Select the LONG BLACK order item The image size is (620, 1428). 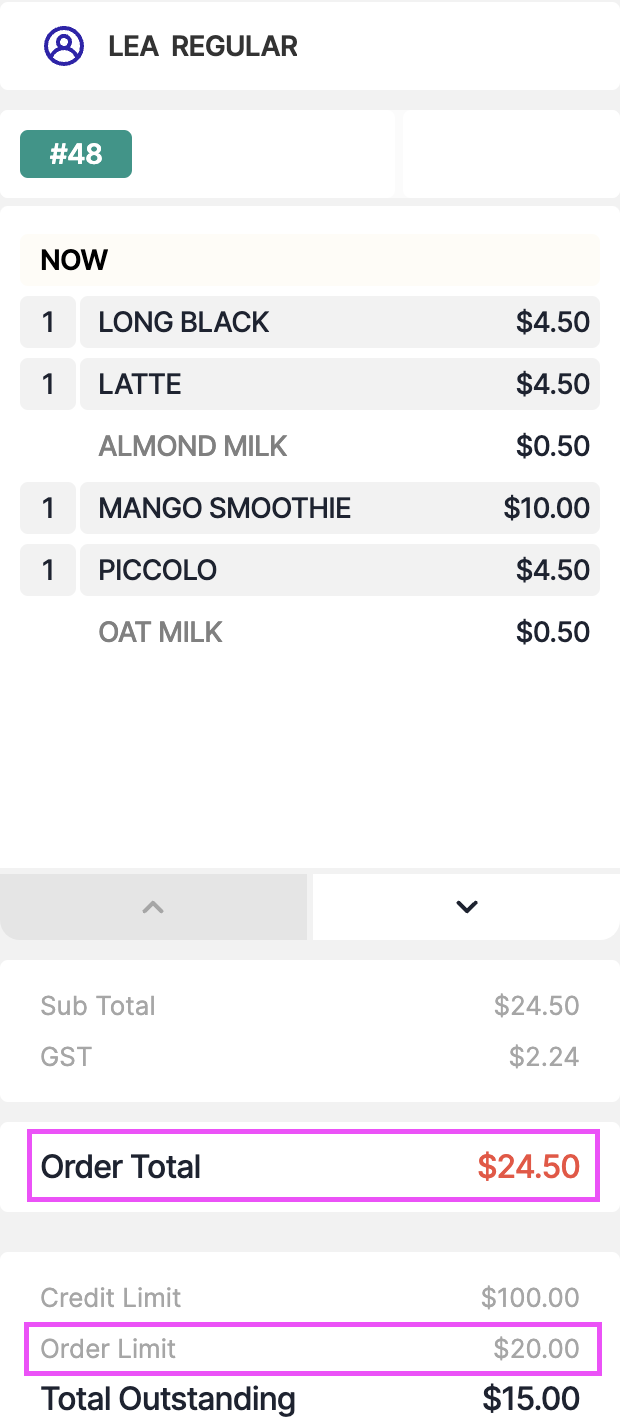tap(340, 322)
